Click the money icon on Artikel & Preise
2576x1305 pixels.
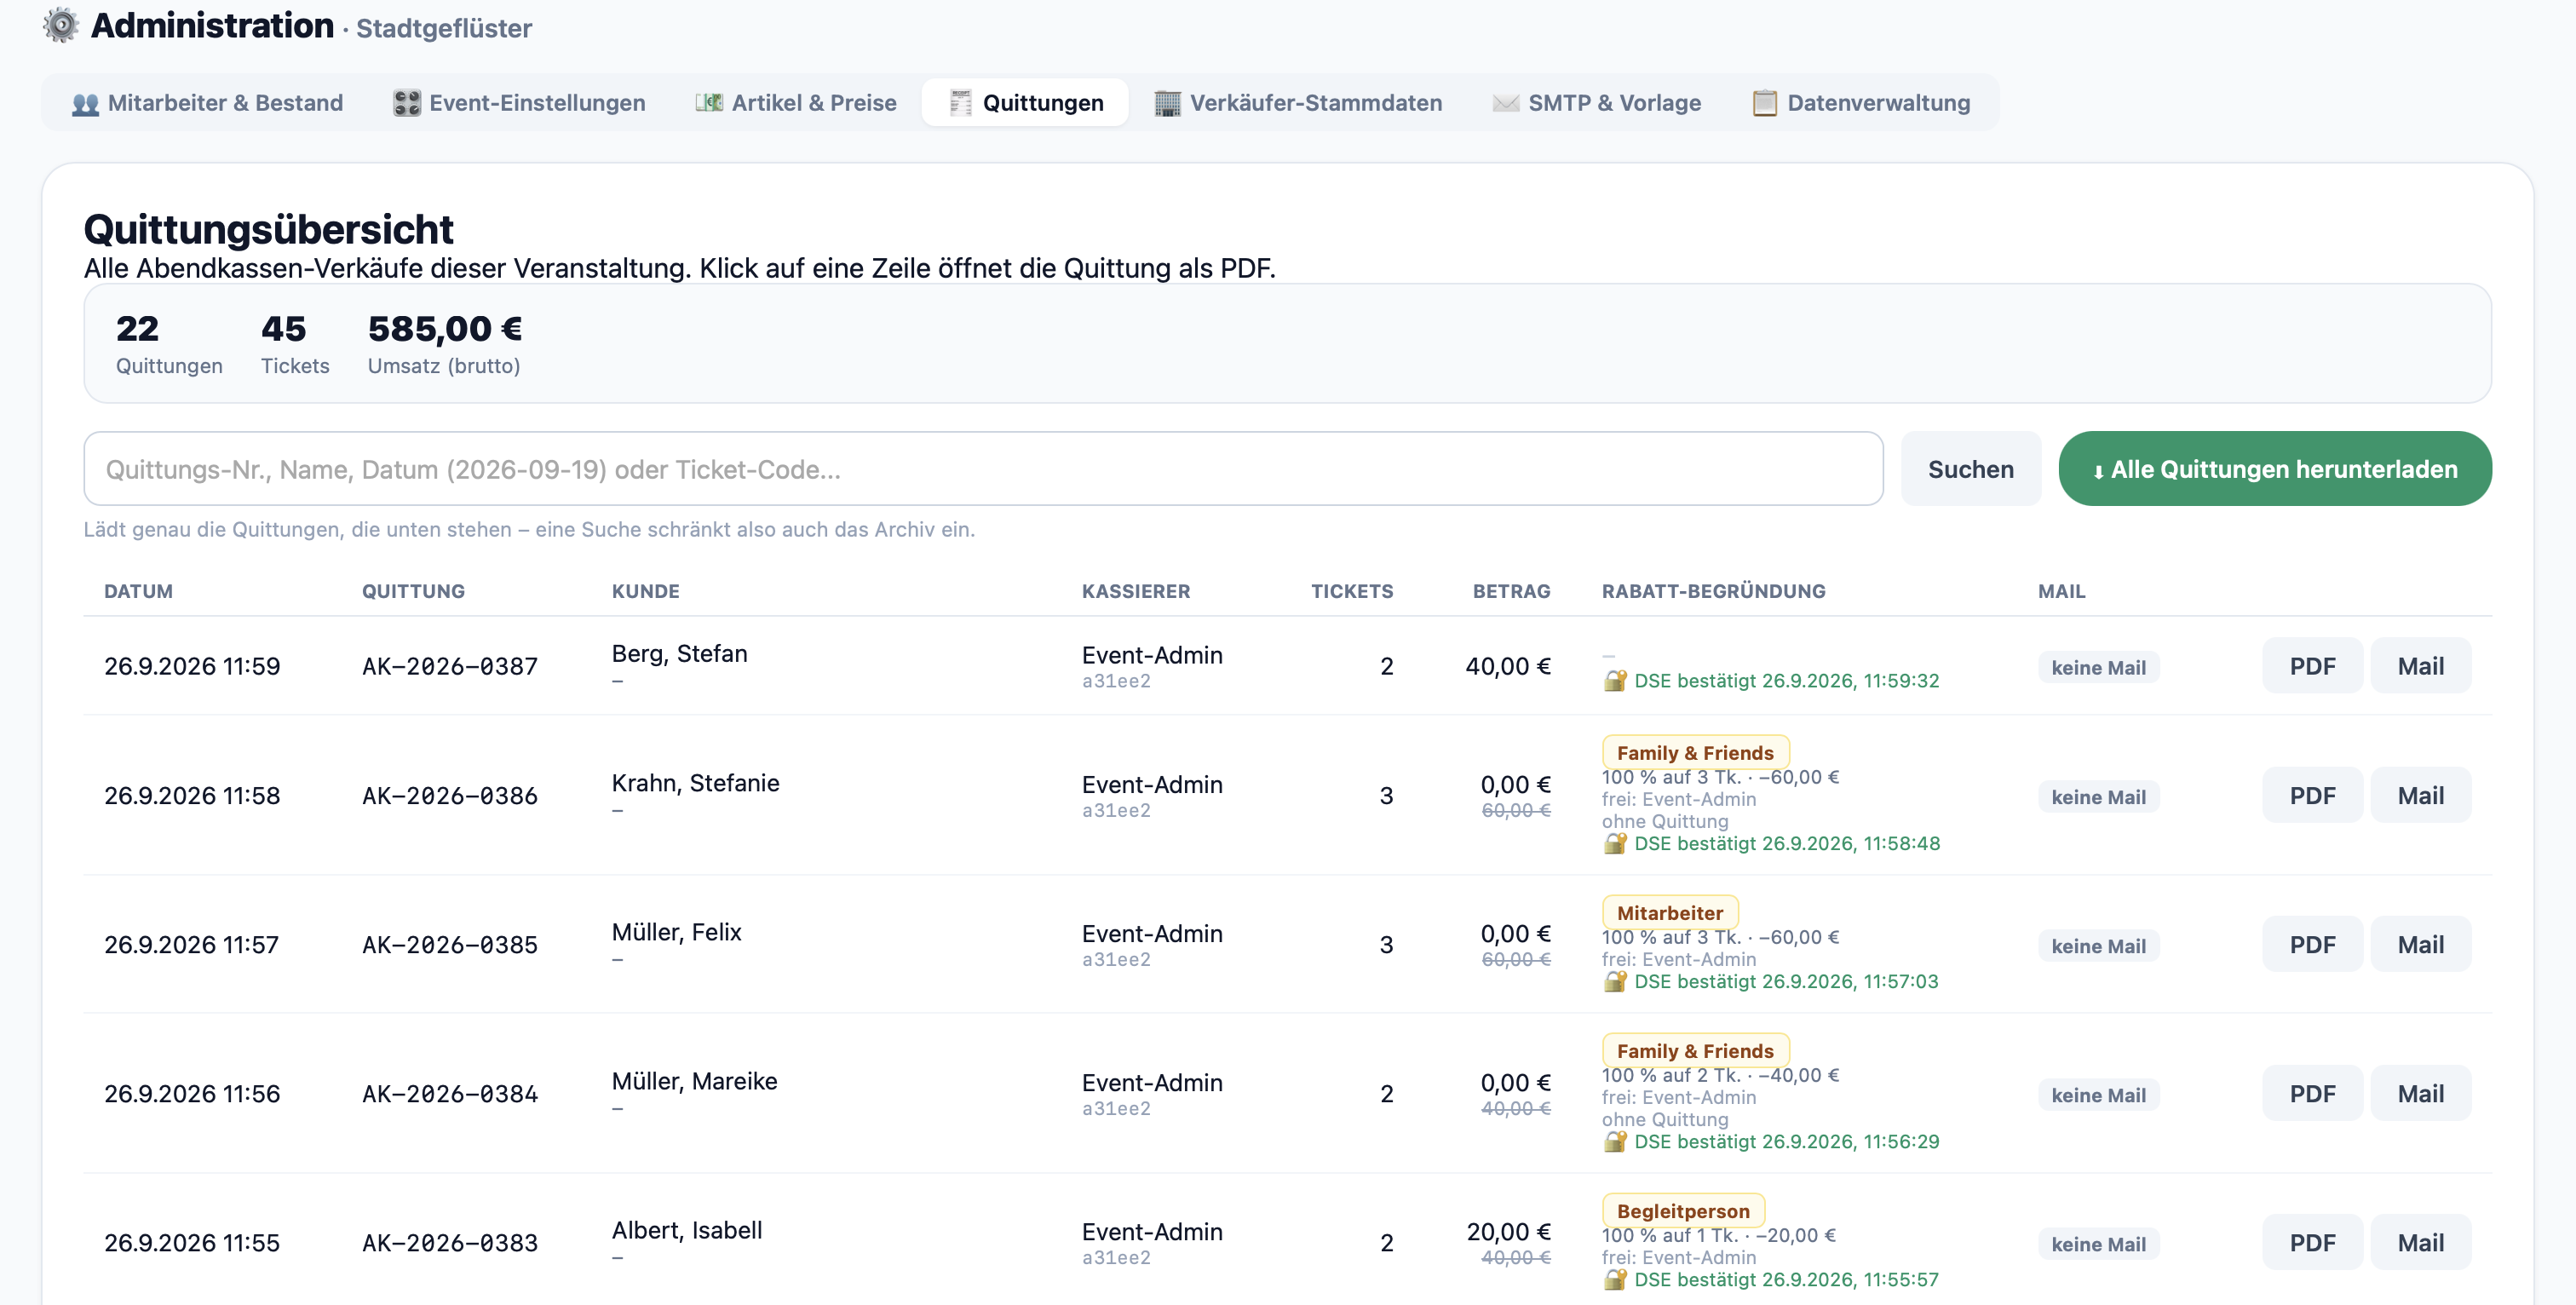(709, 103)
